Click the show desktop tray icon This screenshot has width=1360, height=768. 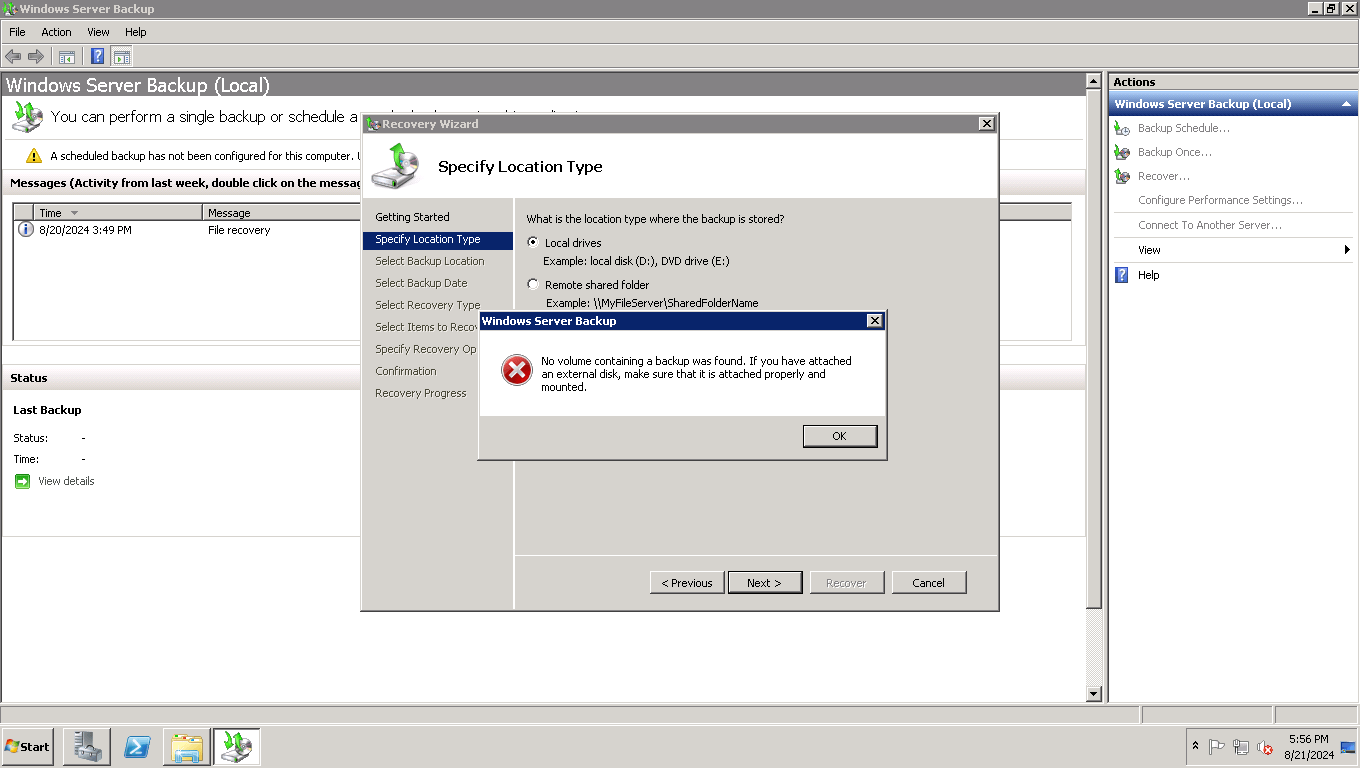(1348, 746)
